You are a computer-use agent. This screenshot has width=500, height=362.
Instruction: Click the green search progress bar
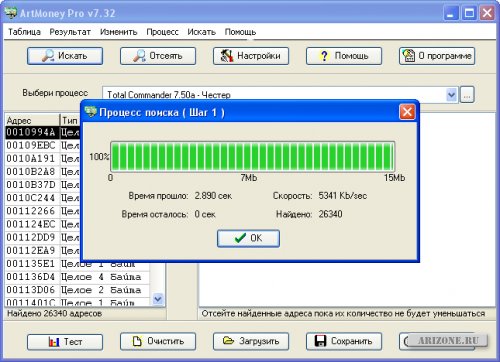(252, 156)
